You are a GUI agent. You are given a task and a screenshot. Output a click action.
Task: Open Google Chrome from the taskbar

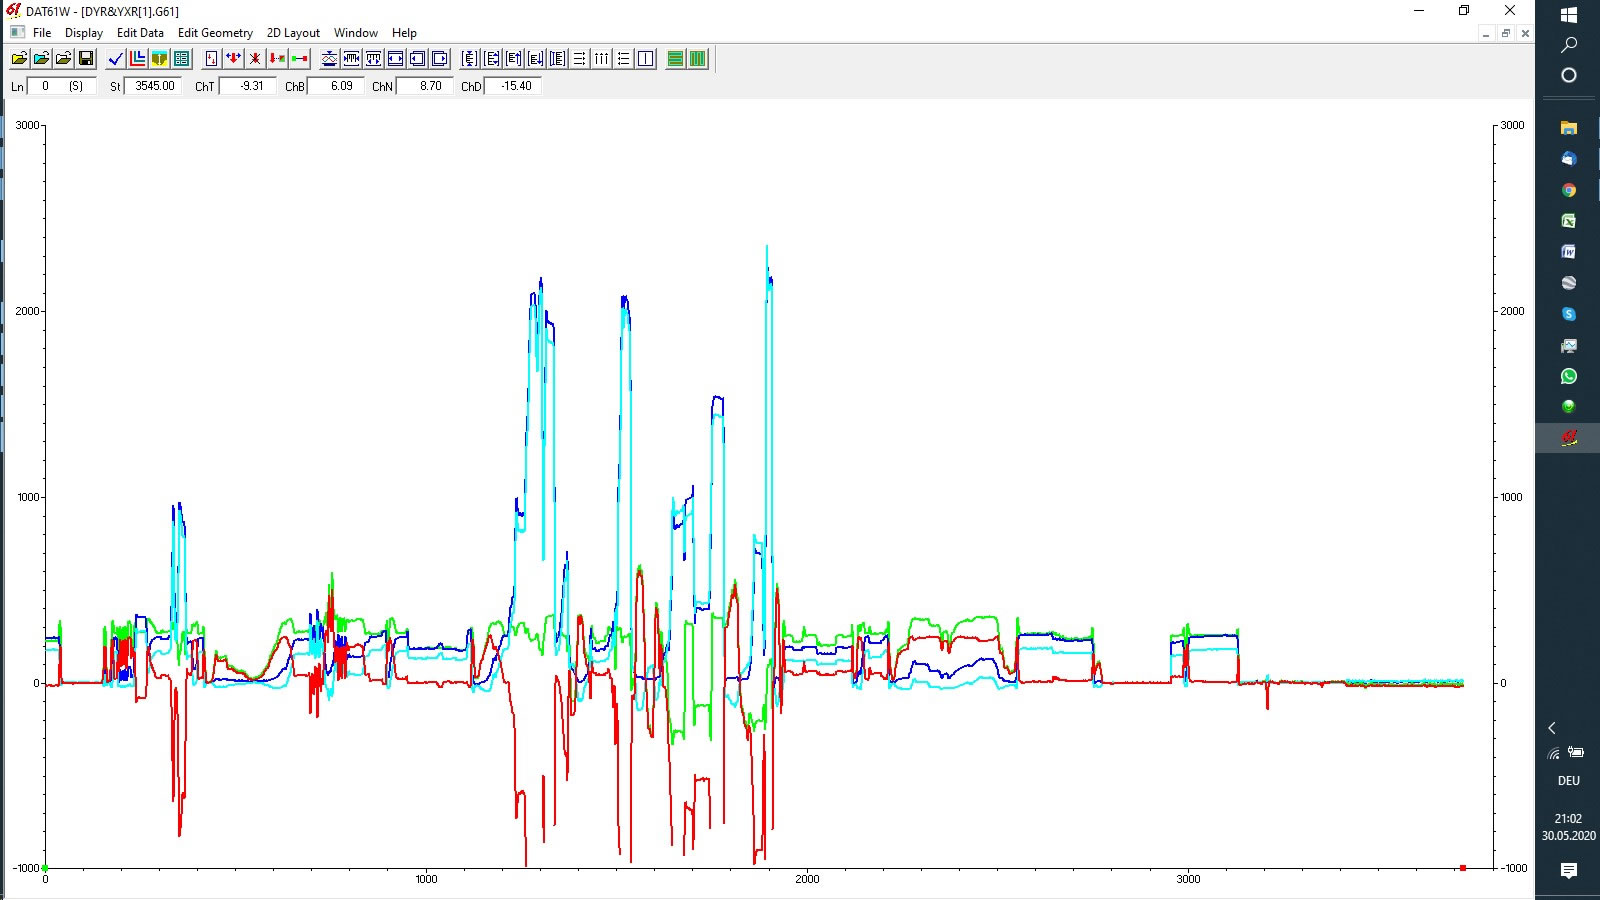click(1568, 190)
